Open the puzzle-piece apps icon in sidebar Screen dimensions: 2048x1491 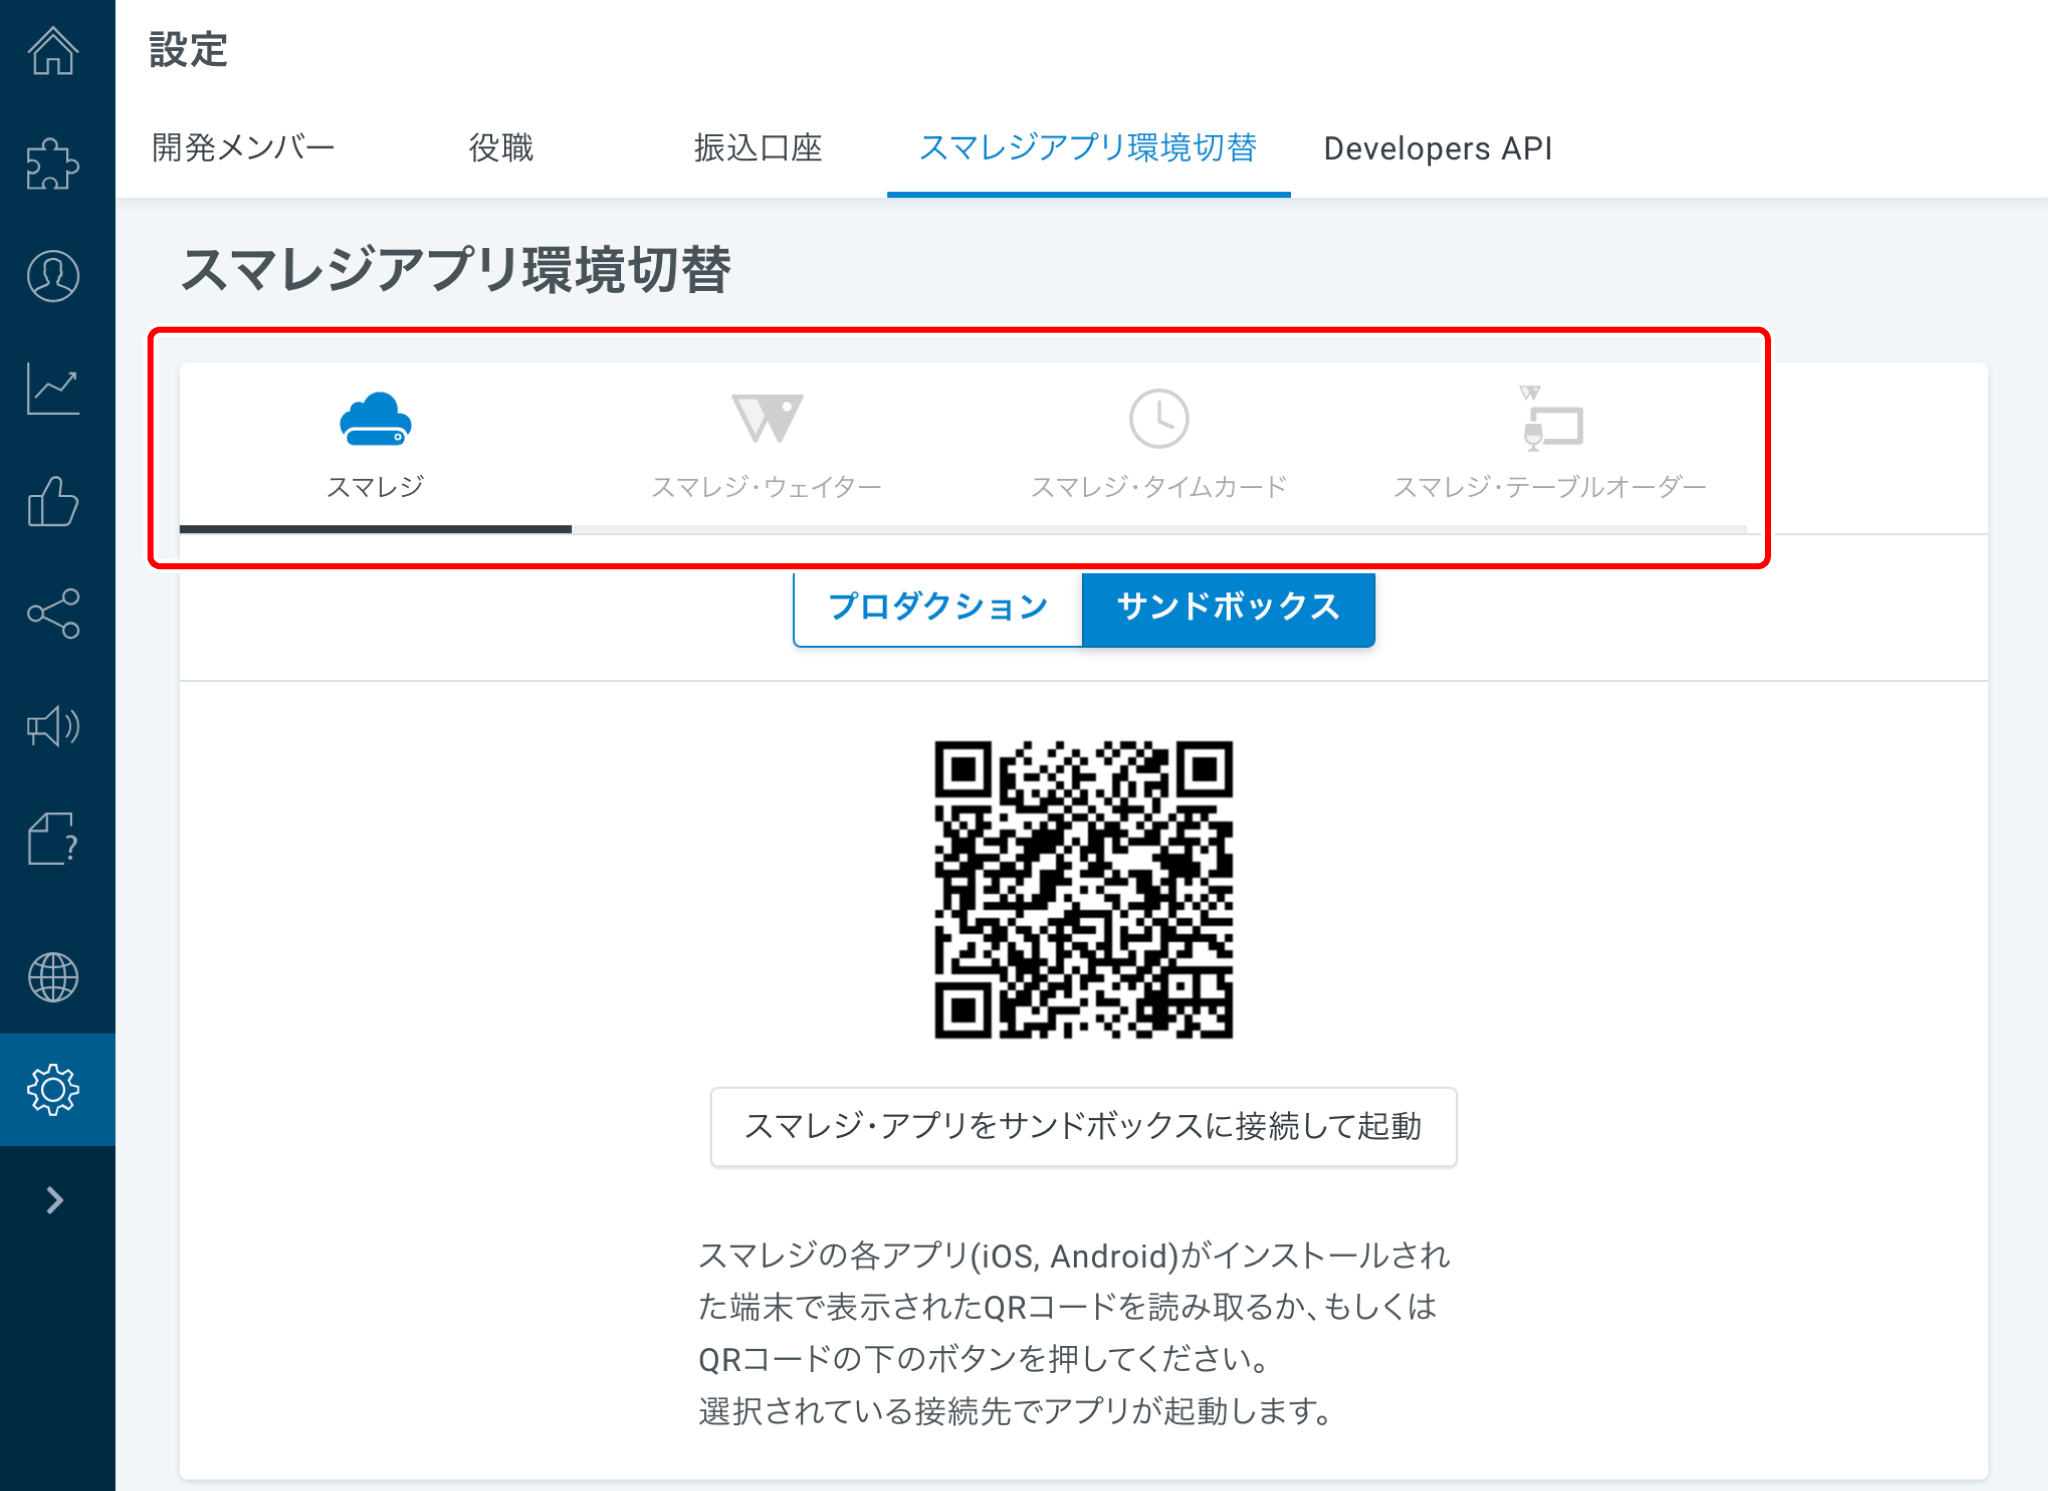(x=54, y=163)
